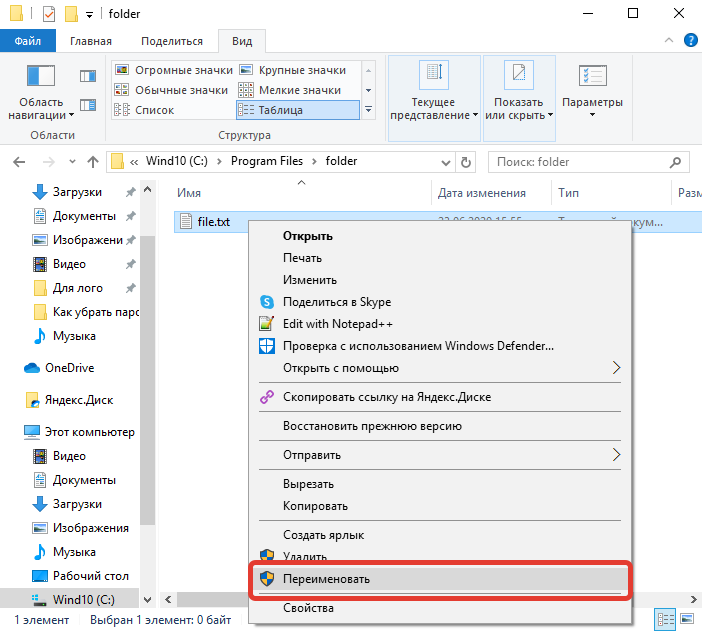The image size is (702, 631).
Task: Open OneDrive in the navigation pane
Action: pyautogui.click(x=69, y=368)
